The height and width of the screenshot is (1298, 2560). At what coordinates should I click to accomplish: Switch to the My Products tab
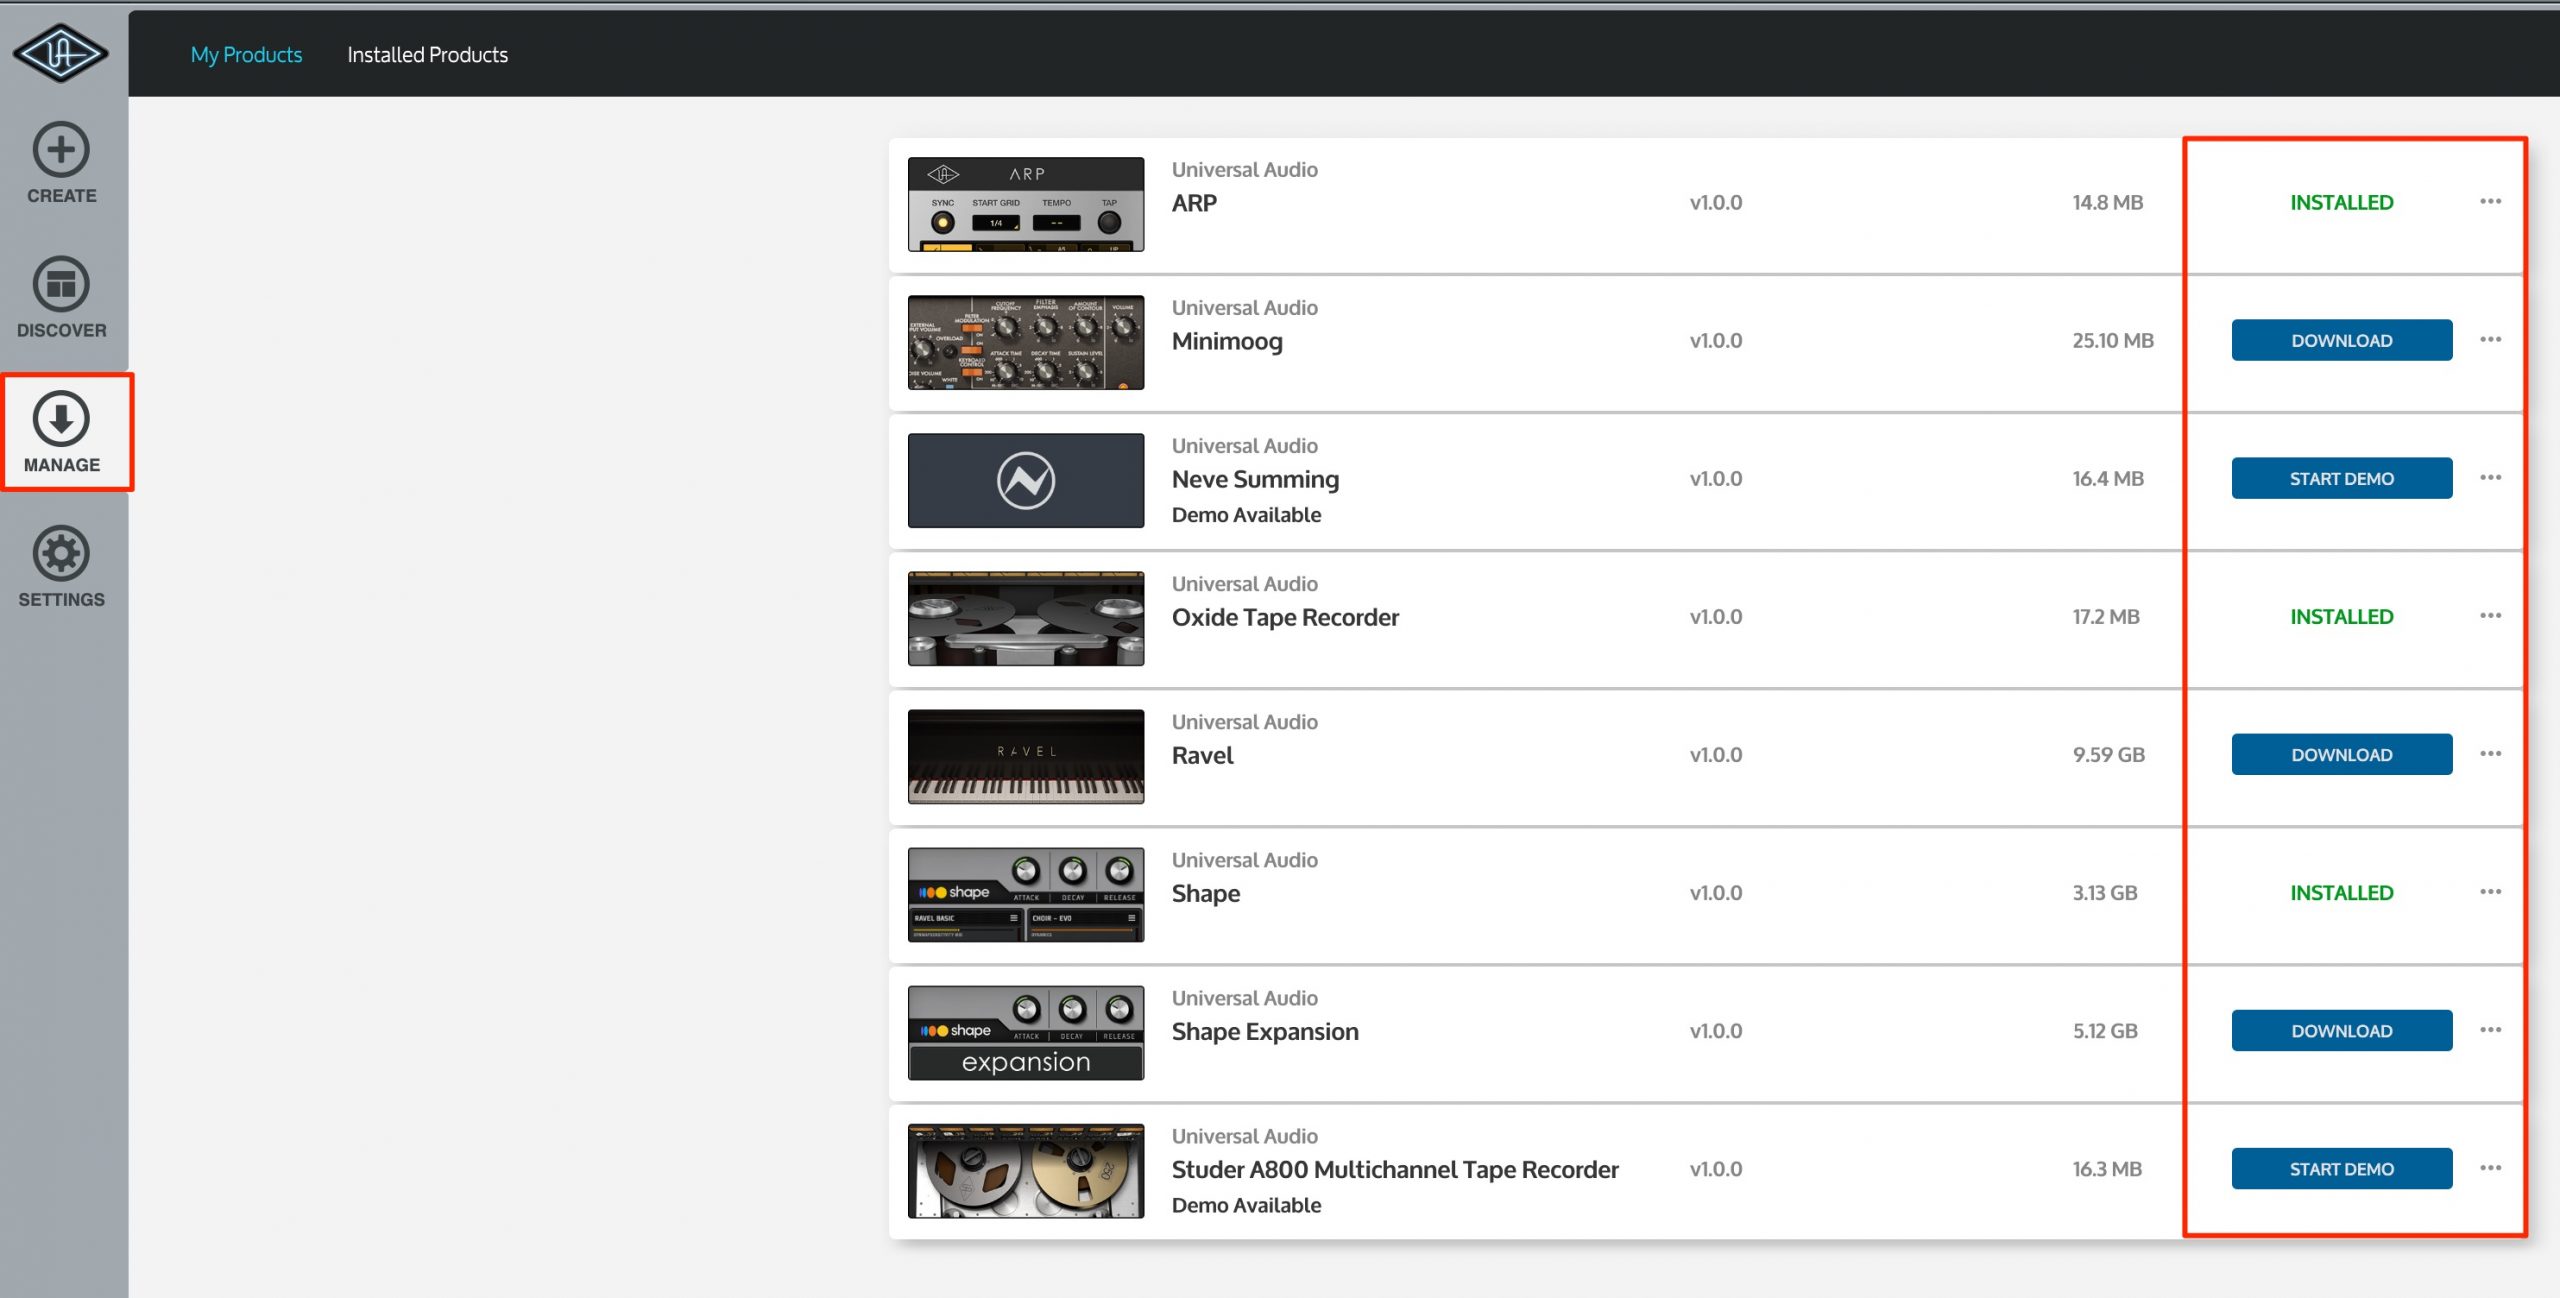(x=246, y=55)
